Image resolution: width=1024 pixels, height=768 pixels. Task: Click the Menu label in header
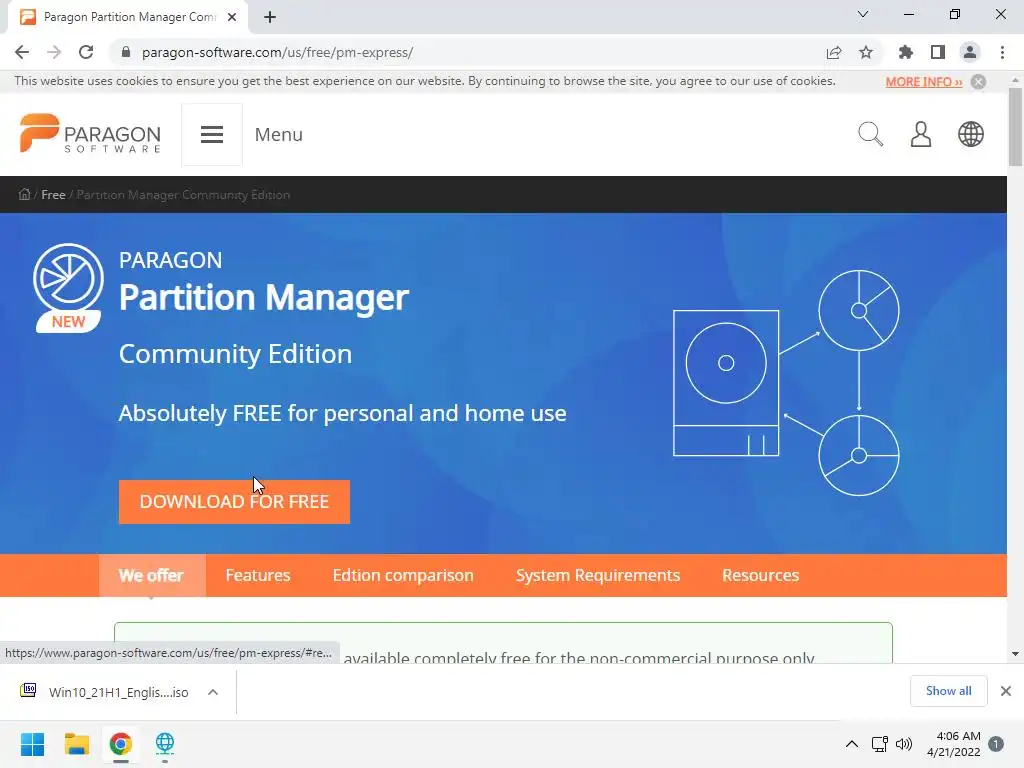point(278,135)
